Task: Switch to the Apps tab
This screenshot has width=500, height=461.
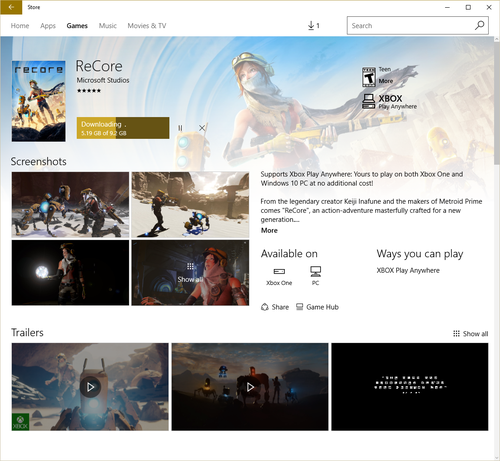Action: tap(48, 26)
